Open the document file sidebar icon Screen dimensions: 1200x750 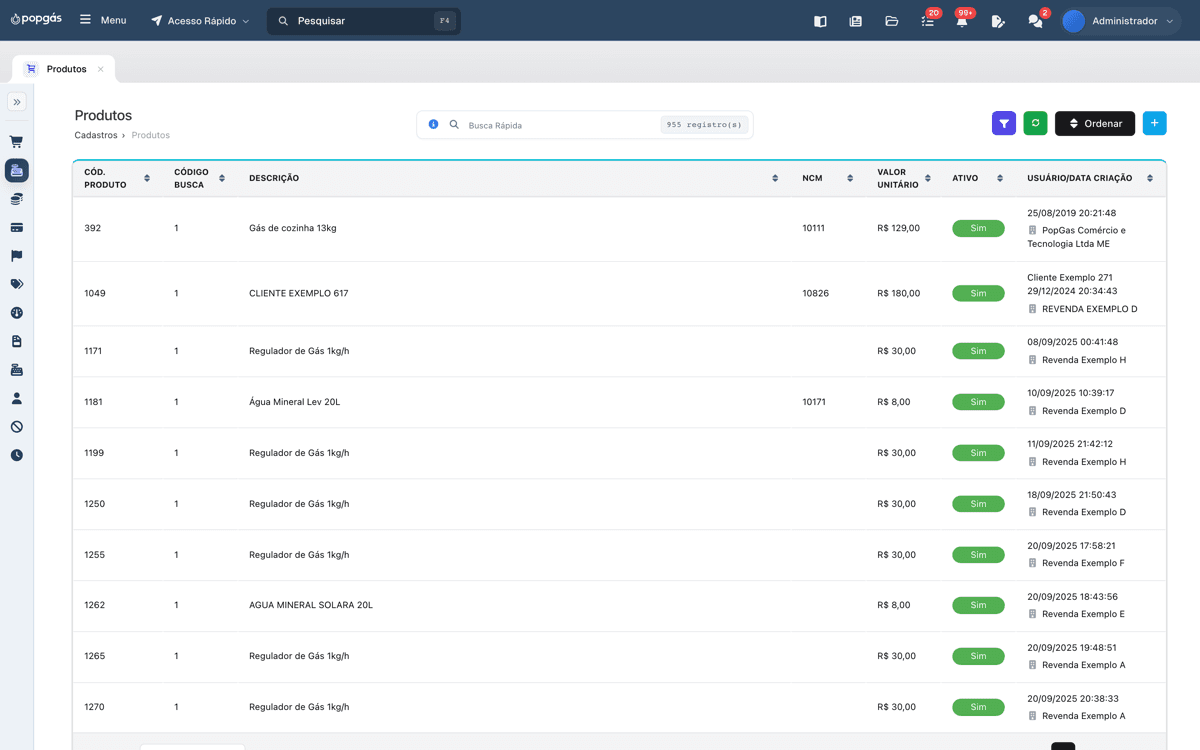click(x=16, y=341)
